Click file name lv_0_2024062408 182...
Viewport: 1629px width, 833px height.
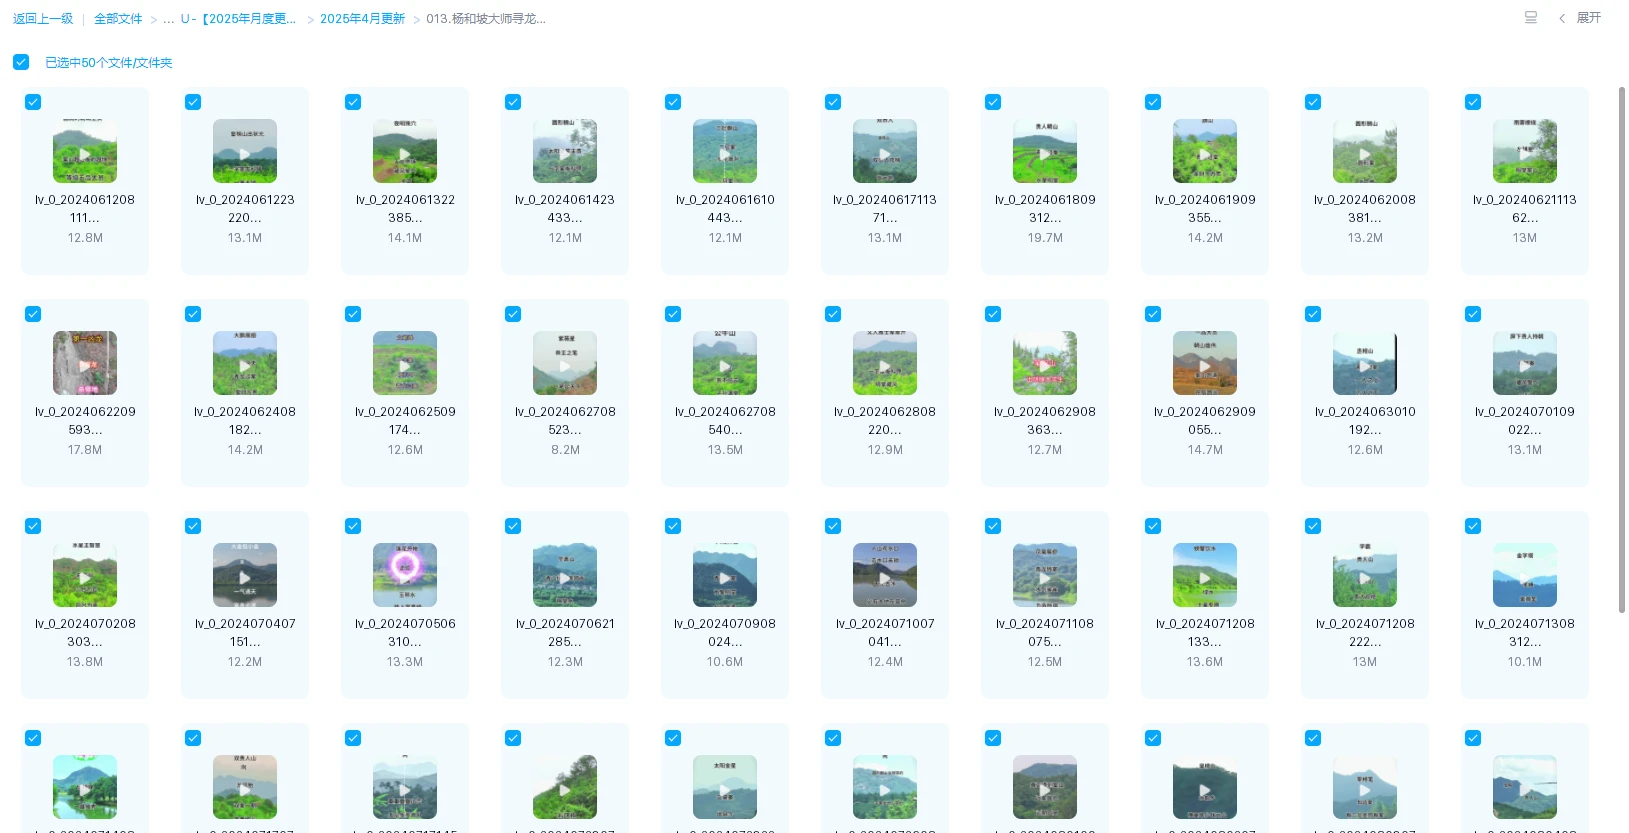pyautogui.click(x=245, y=421)
